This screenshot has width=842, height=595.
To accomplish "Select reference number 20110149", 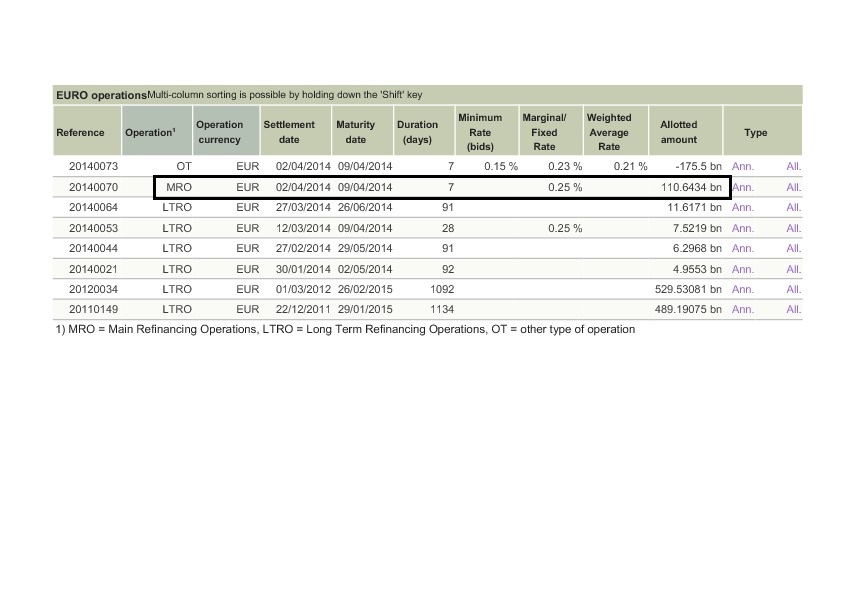I will pos(93,309).
